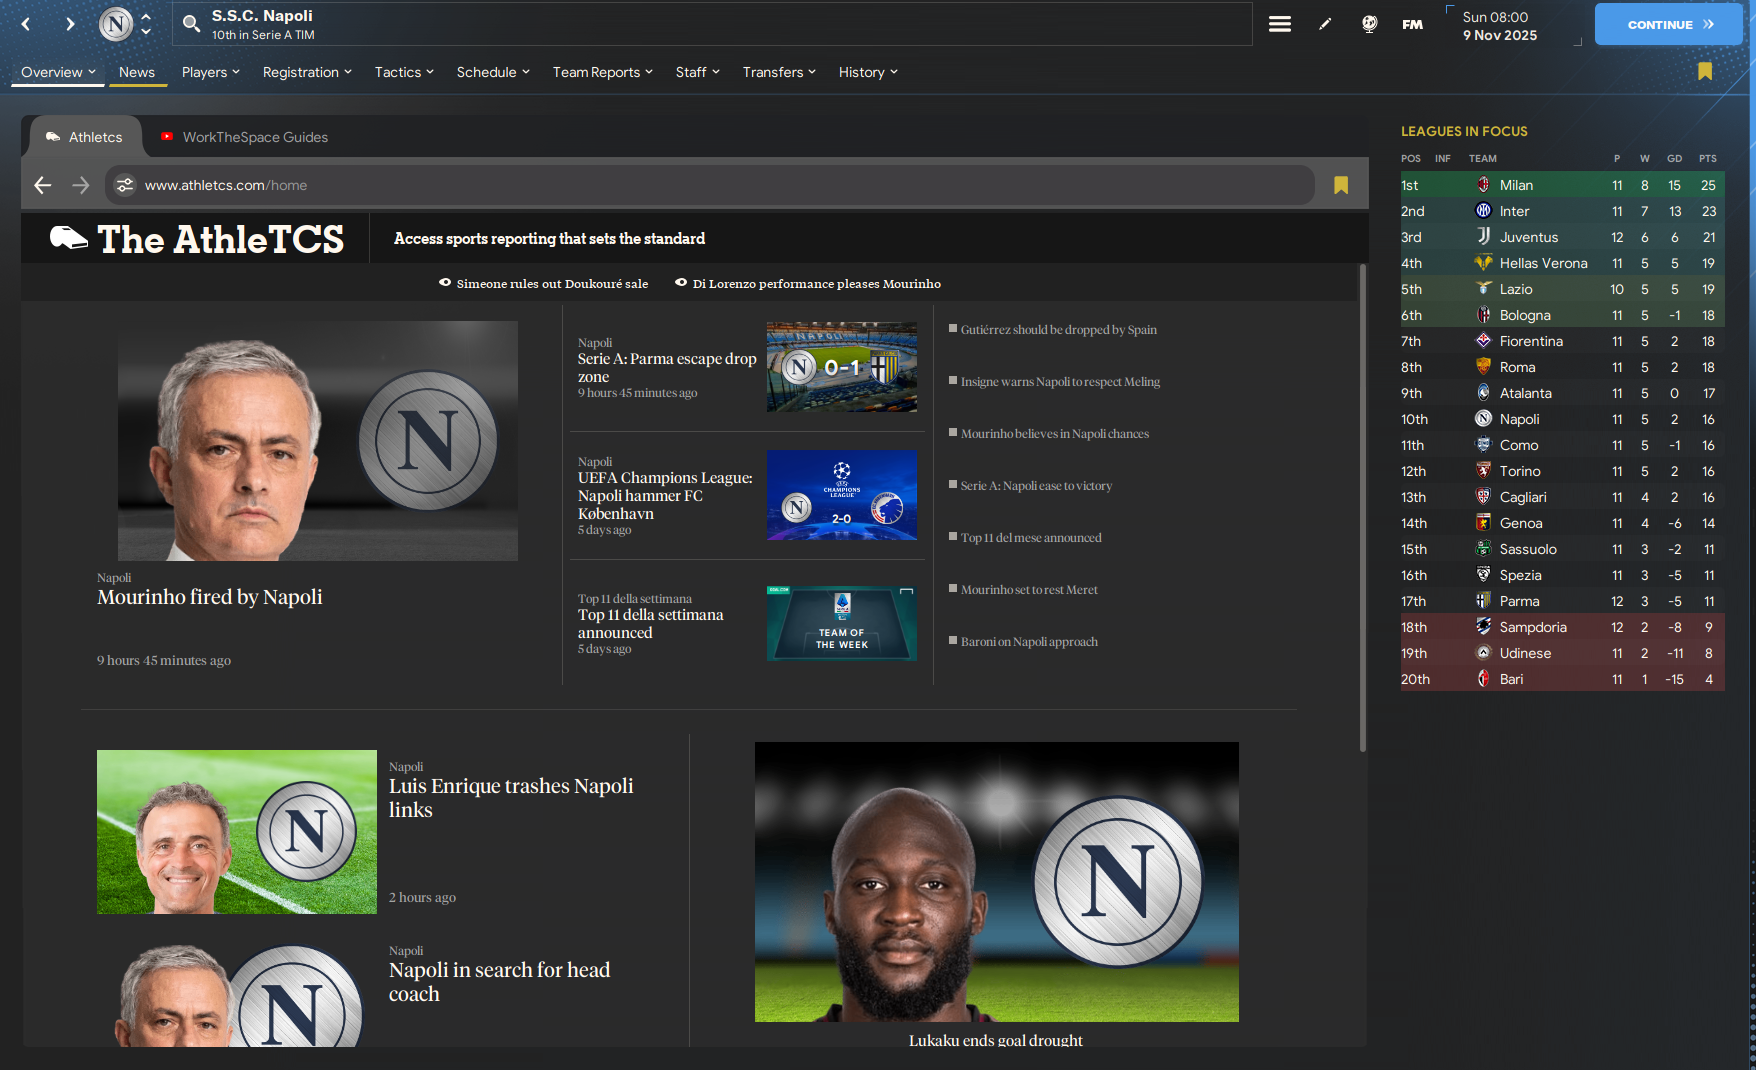Click the search magnifying glass beside S.S.C. Napoli
Image resolution: width=1756 pixels, height=1070 pixels.
click(x=191, y=23)
